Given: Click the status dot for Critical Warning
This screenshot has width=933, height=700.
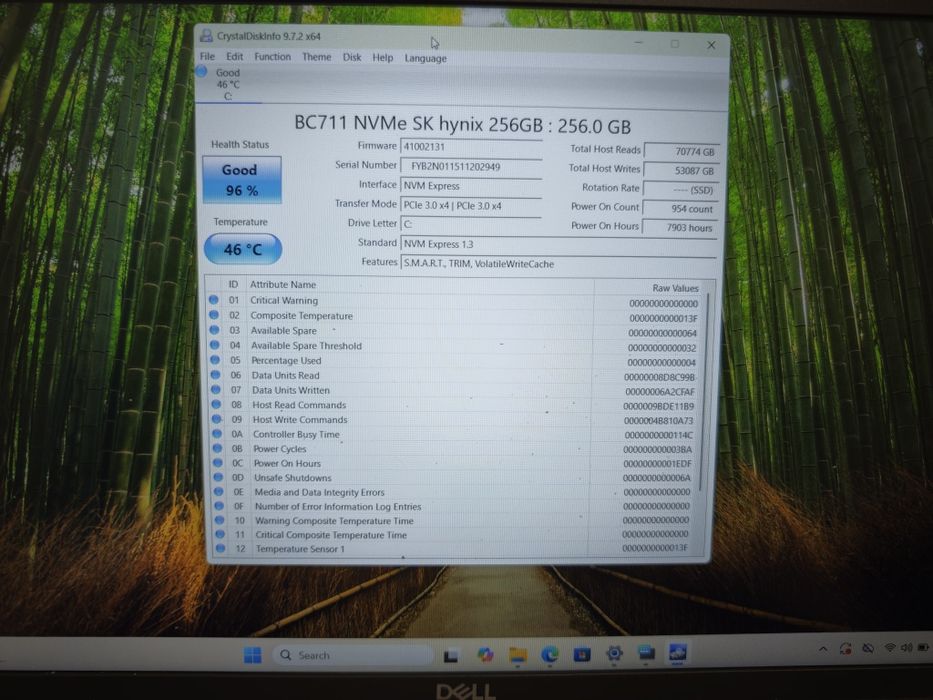Looking at the screenshot, I should click(214, 300).
